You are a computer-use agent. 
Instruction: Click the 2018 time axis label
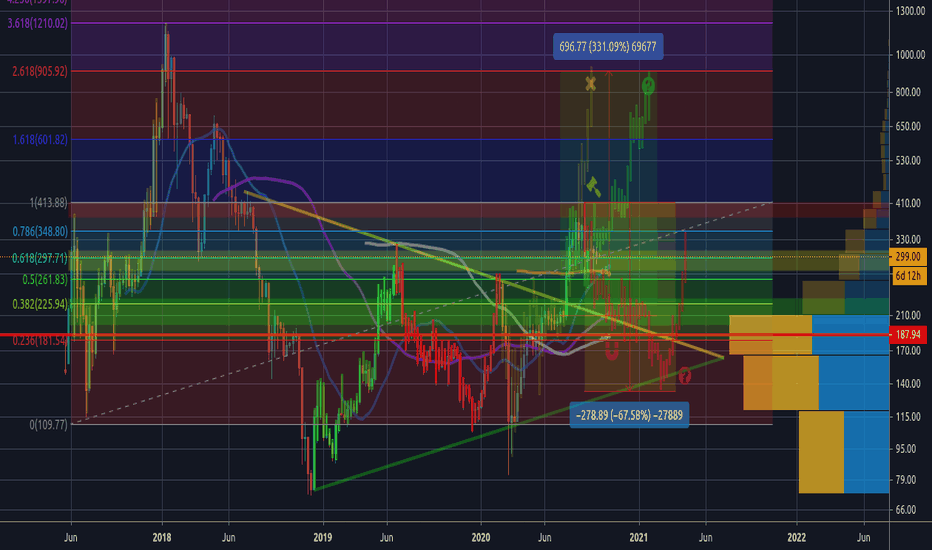162,538
